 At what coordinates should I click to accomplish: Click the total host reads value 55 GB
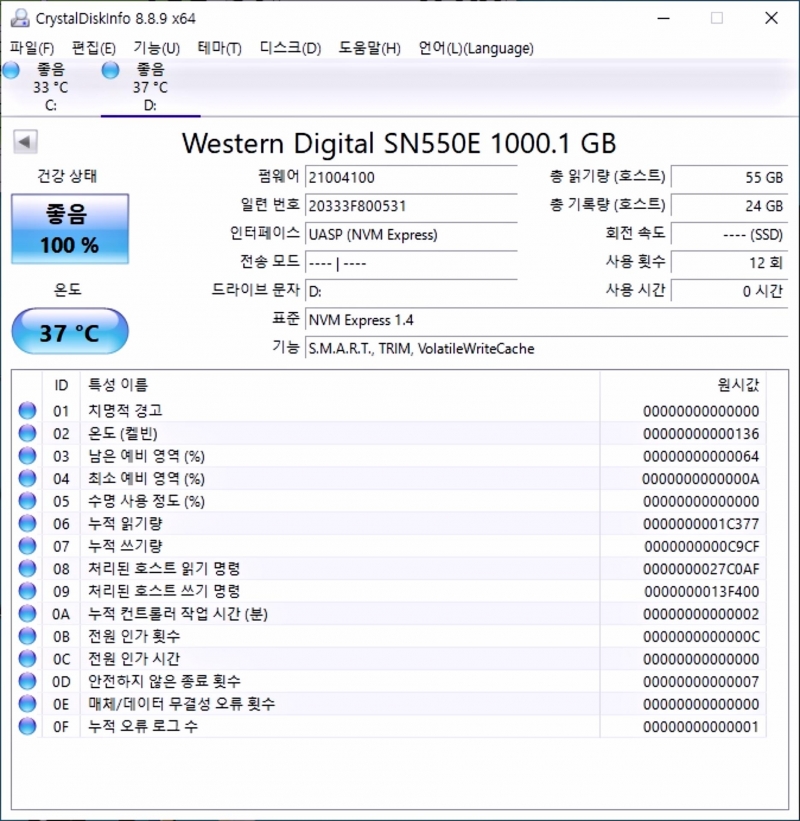729,177
